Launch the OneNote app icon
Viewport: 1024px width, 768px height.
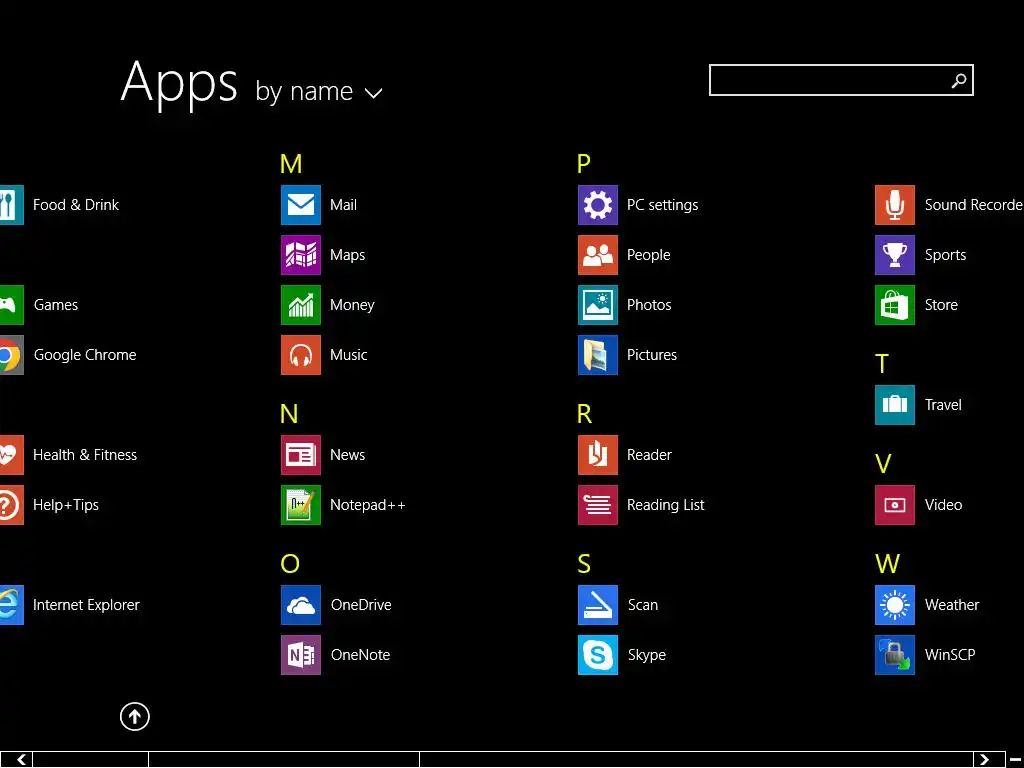click(x=300, y=654)
